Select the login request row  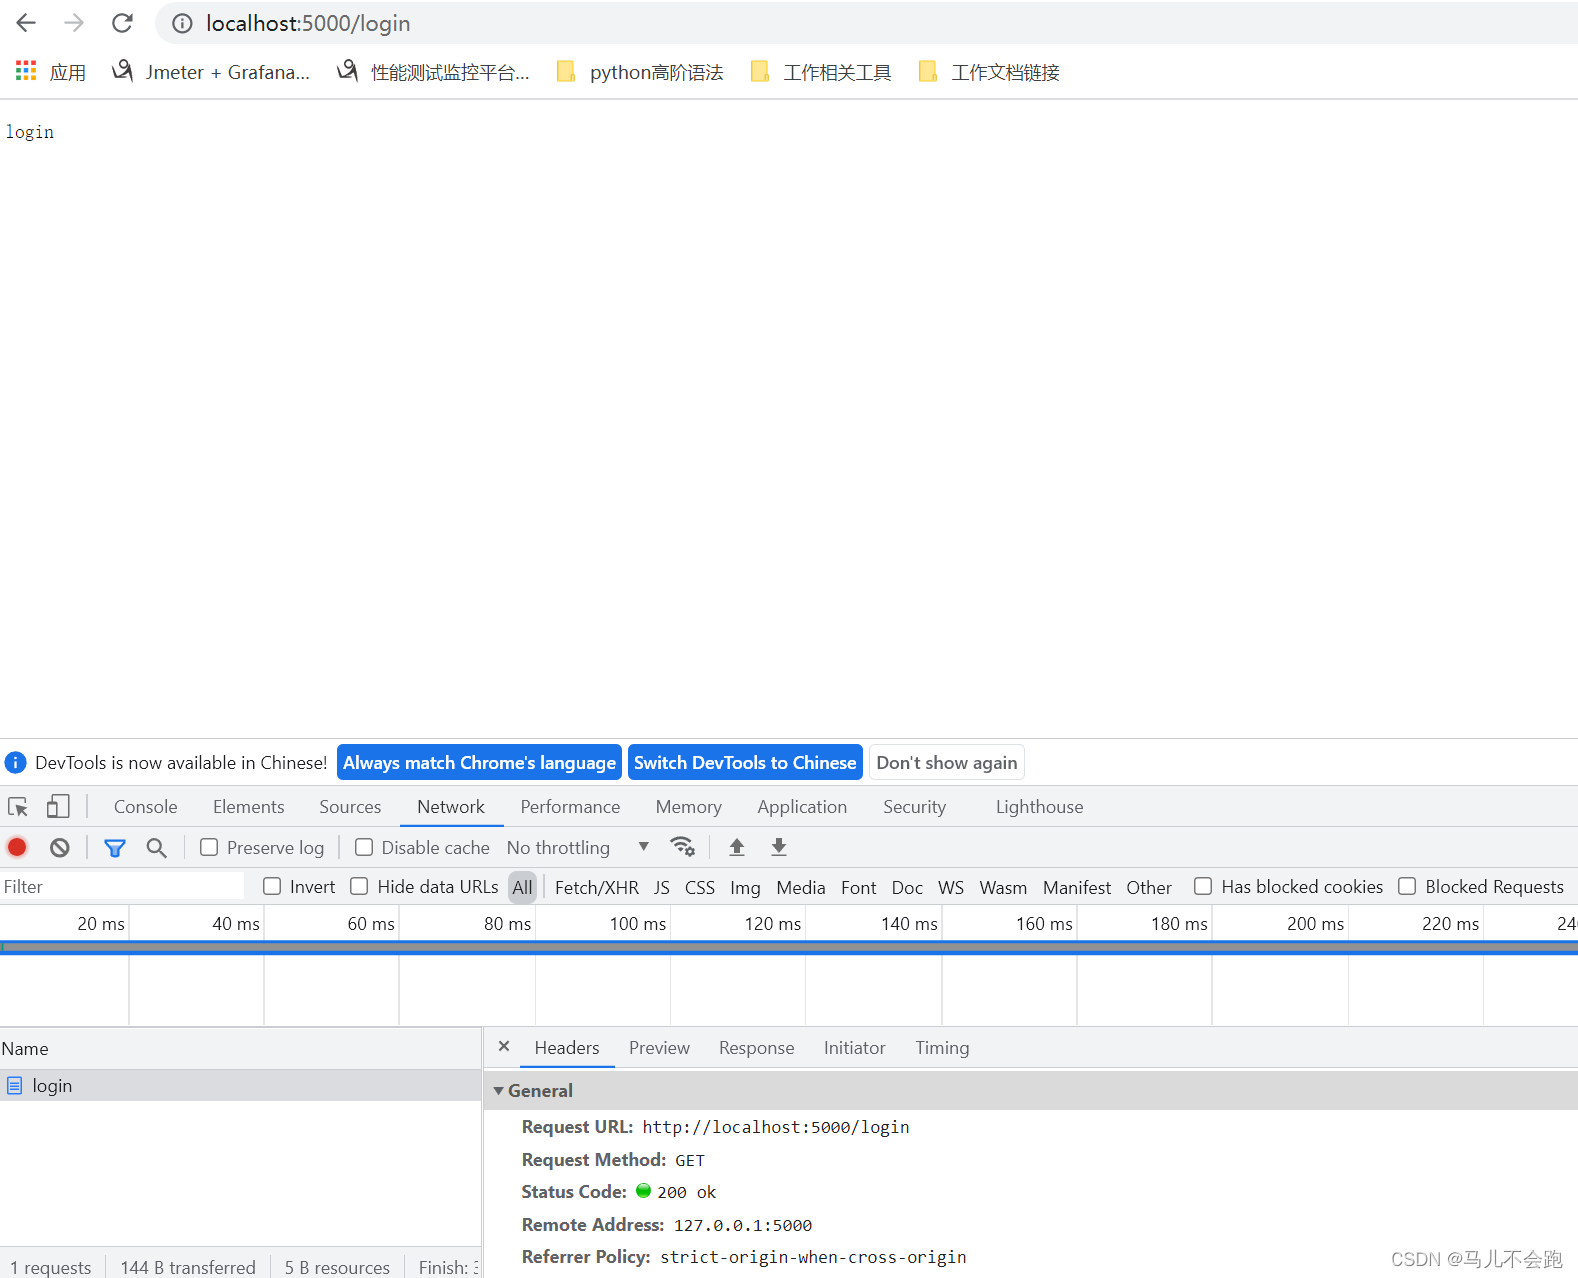(x=240, y=1086)
